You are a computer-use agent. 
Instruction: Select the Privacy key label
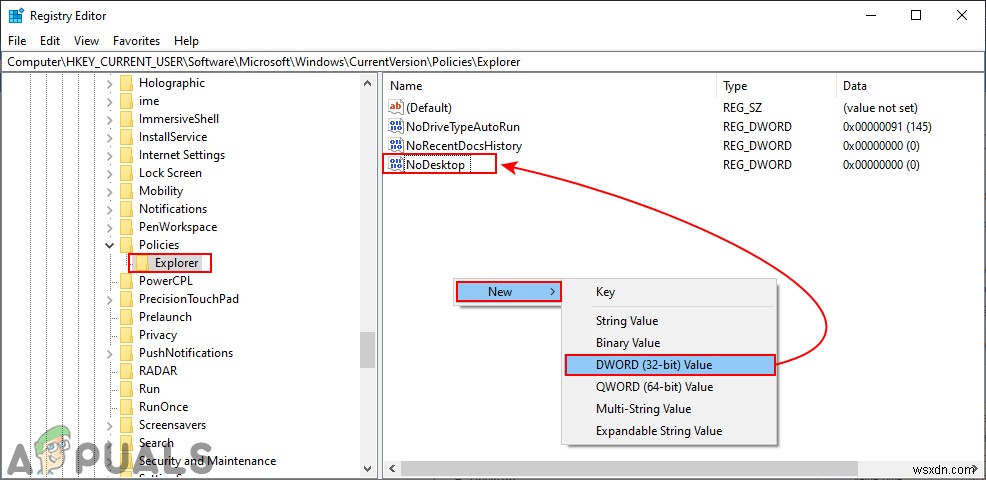click(158, 335)
